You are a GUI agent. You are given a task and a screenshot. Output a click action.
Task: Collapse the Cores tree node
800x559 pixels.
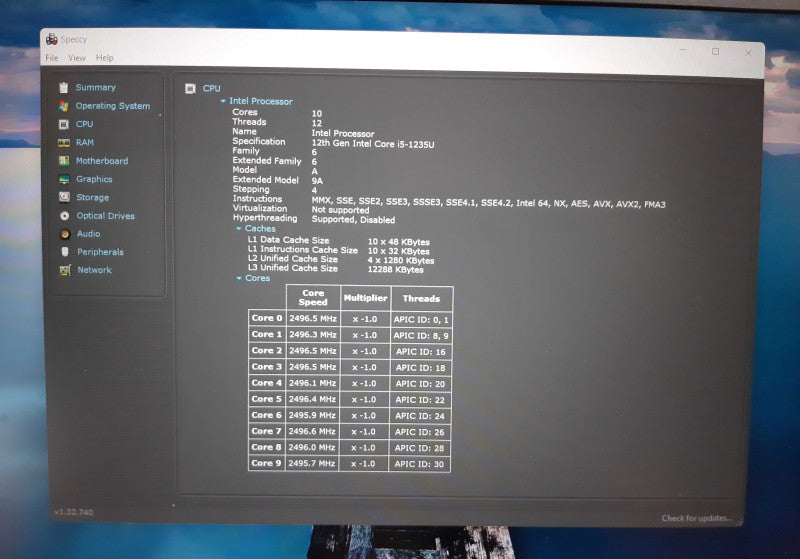(x=239, y=278)
